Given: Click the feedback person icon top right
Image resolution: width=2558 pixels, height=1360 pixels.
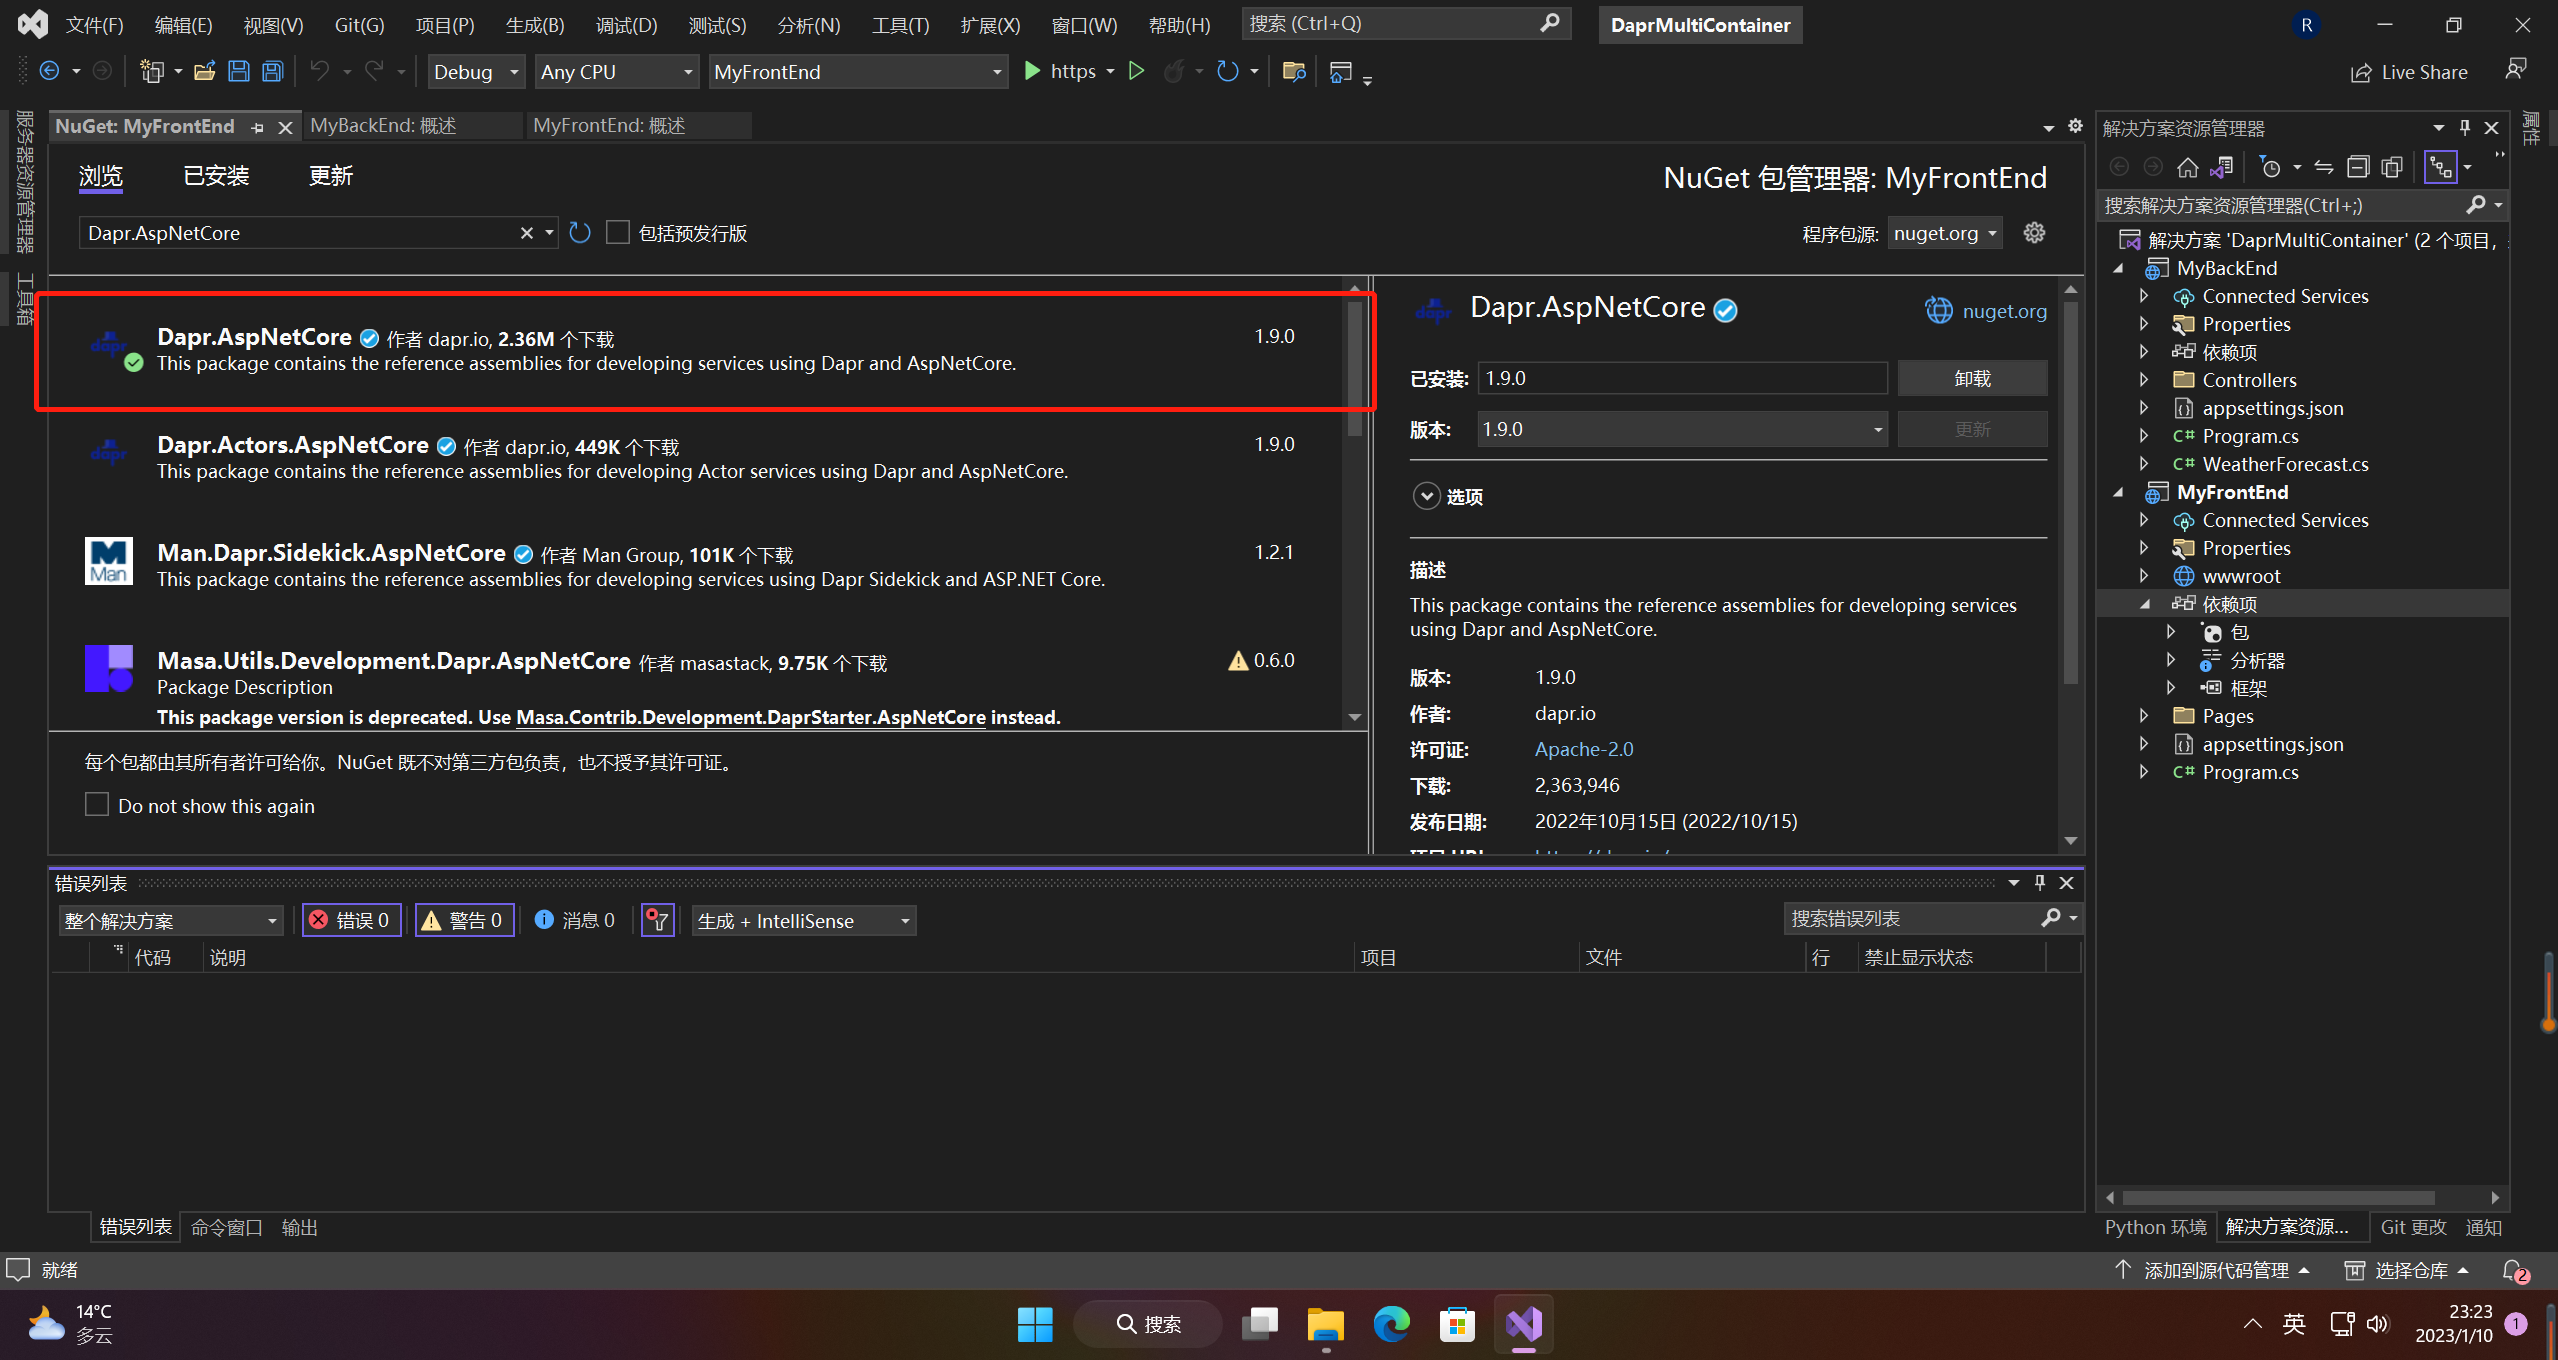Looking at the screenshot, I should [2516, 70].
